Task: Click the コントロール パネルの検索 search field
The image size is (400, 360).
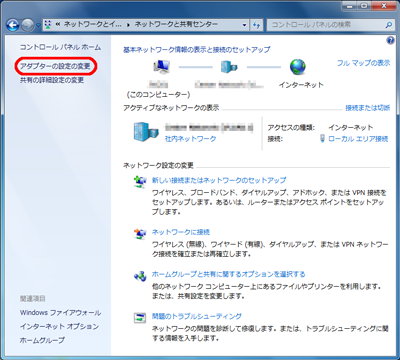Action: (x=326, y=25)
